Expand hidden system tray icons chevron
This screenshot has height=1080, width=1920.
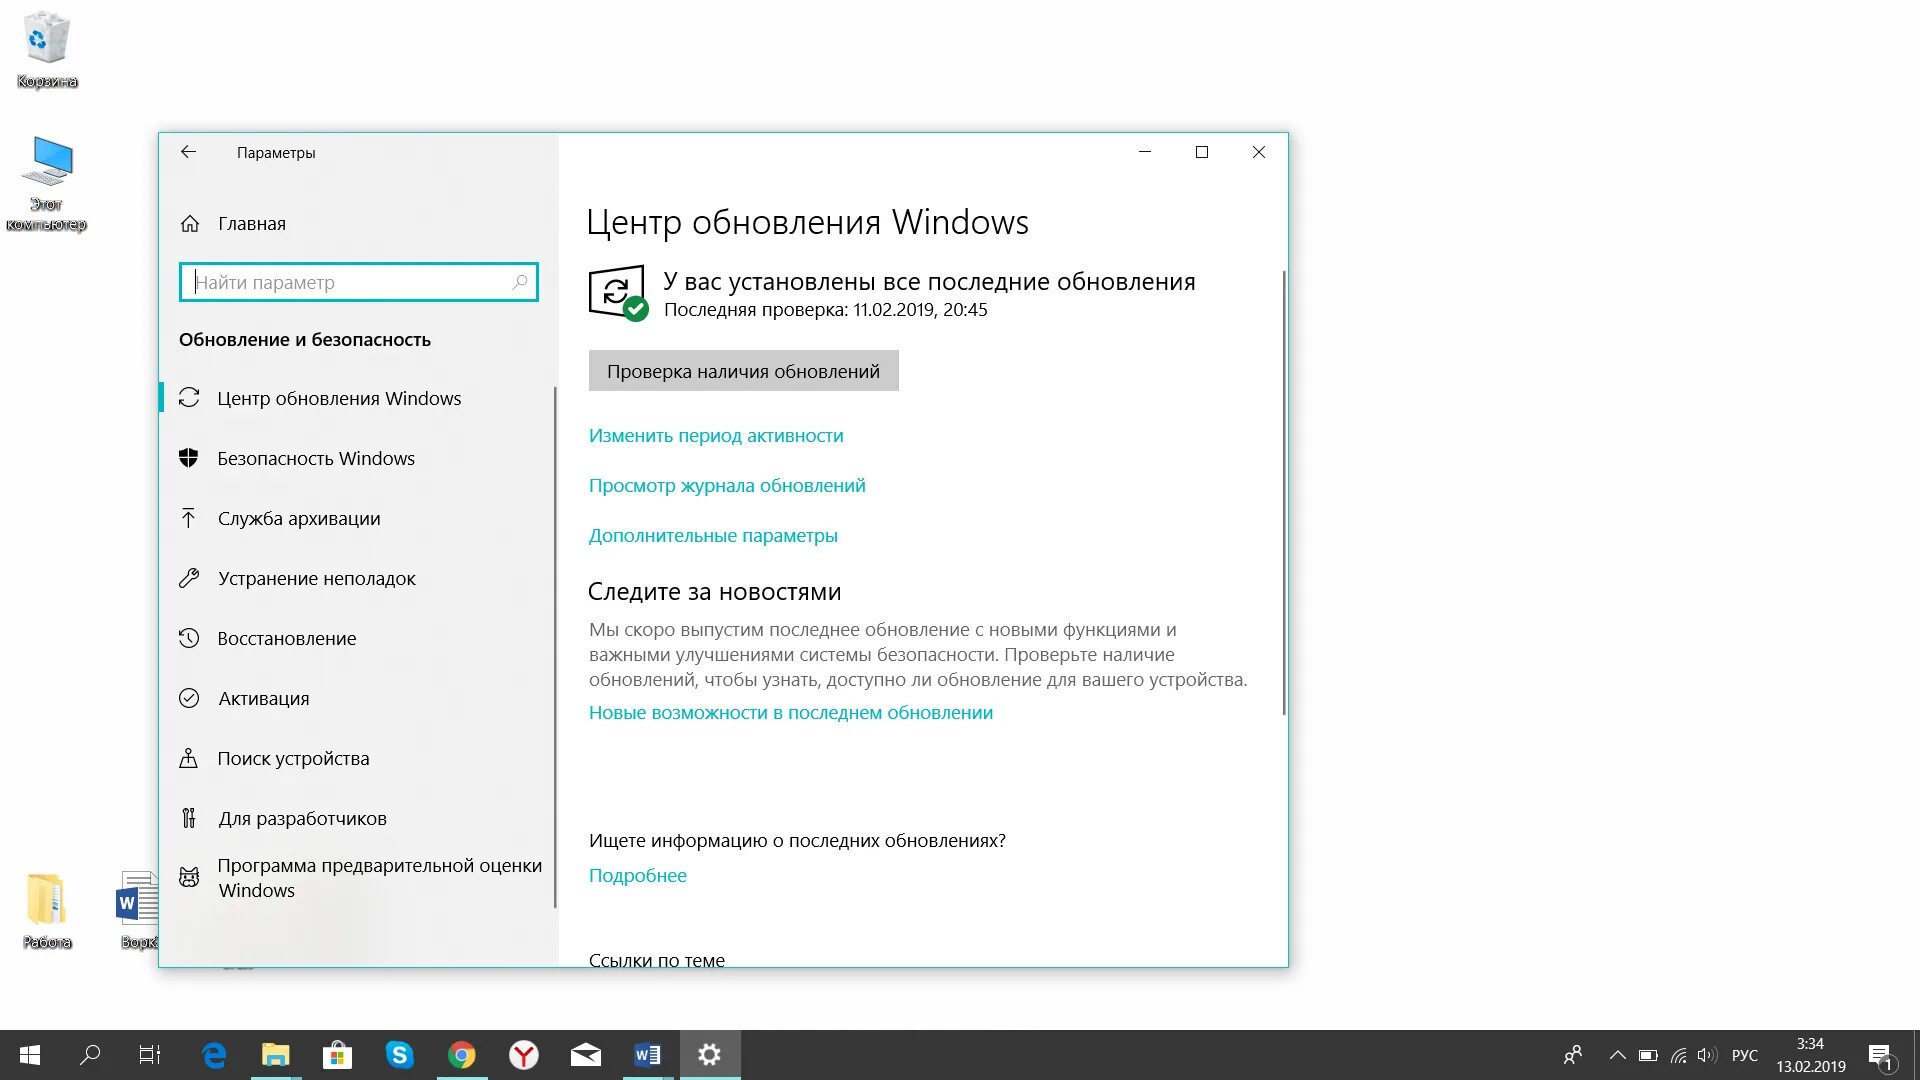tap(1617, 1055)
